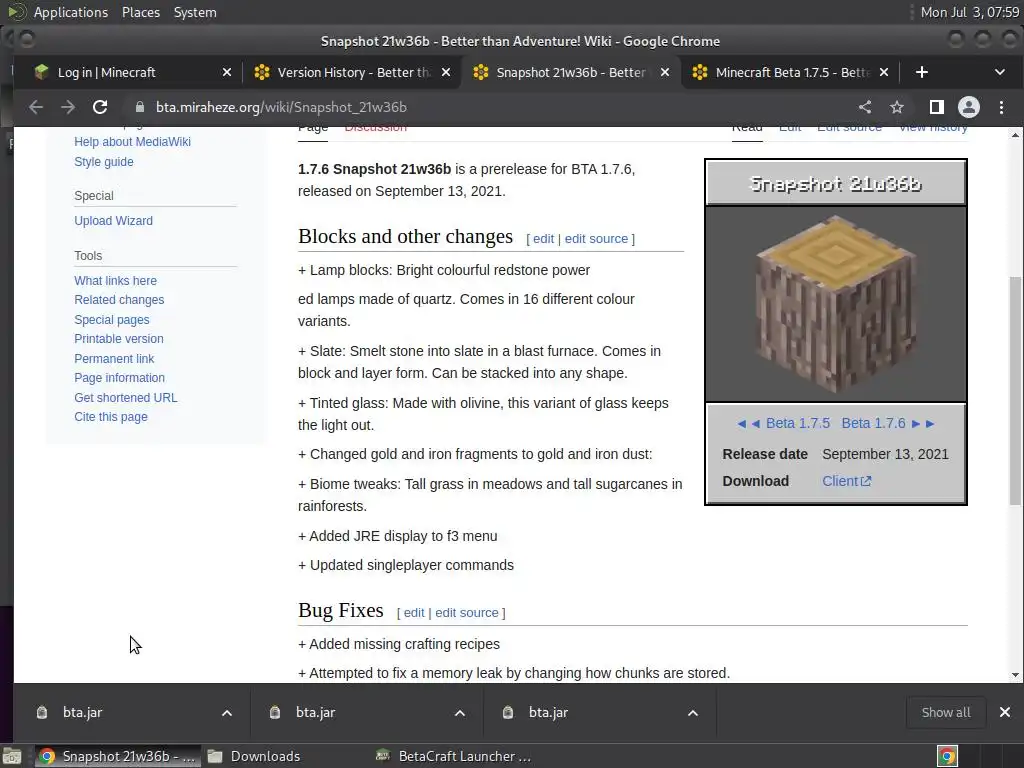Click Permanent link
This screenshot has height=768, width=1024.
tap(114, 359)
